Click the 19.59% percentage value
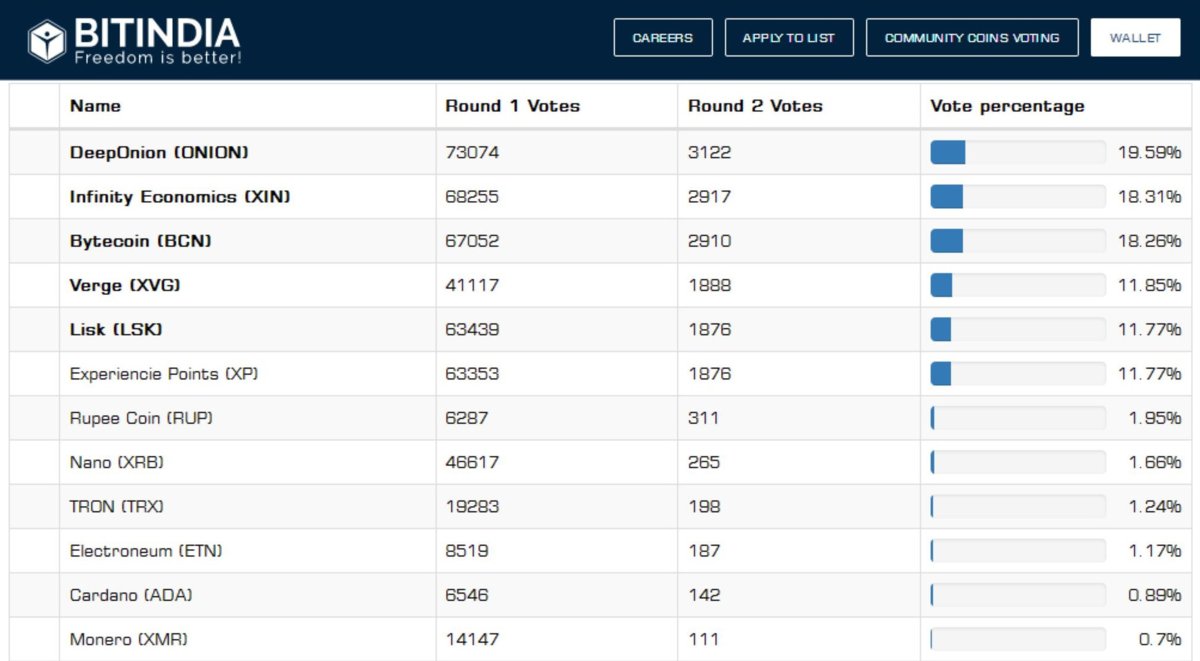The image size is (1200, 661). (1150, 153)
